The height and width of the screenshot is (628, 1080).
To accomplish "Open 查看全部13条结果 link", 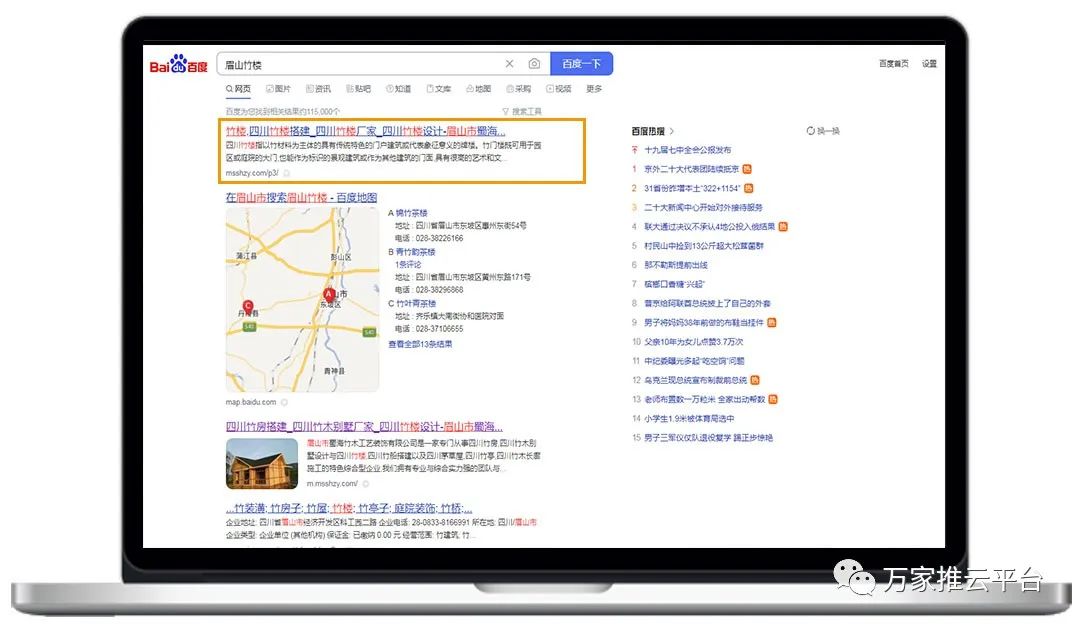I will coord(420,344).
